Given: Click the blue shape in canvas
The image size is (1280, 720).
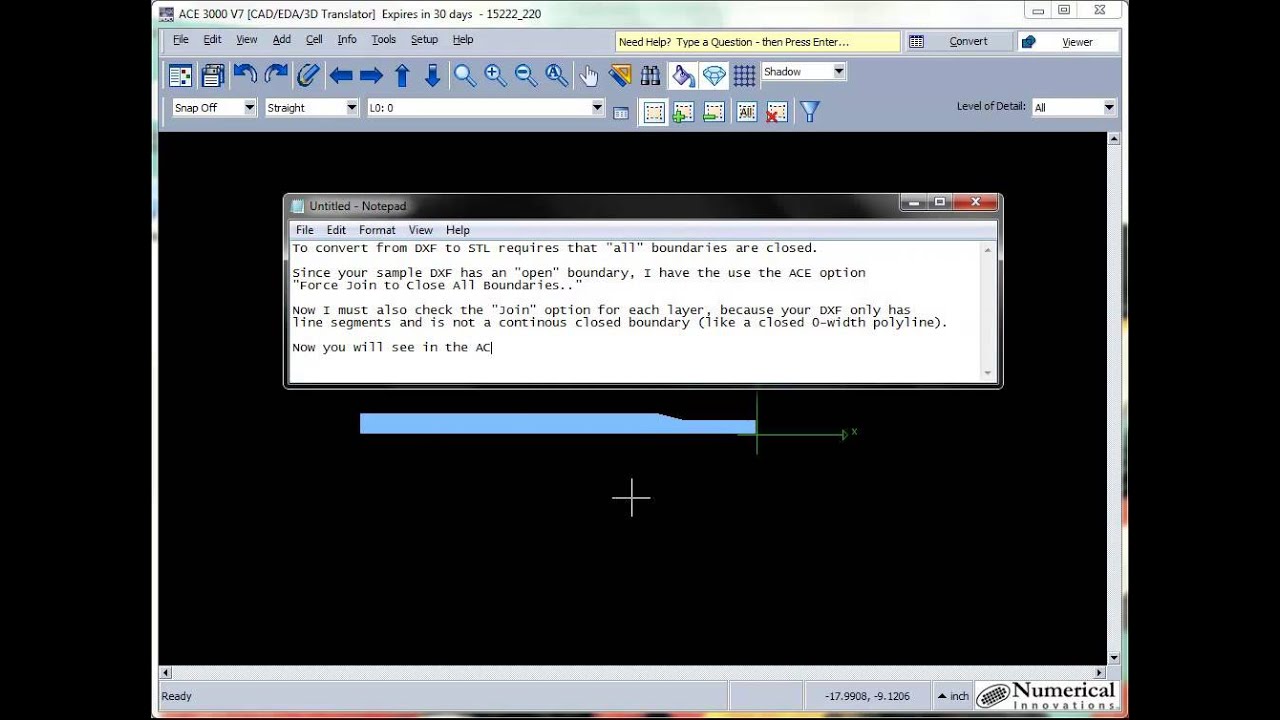Looking at the screenshot, I should (x=557, y=424).
